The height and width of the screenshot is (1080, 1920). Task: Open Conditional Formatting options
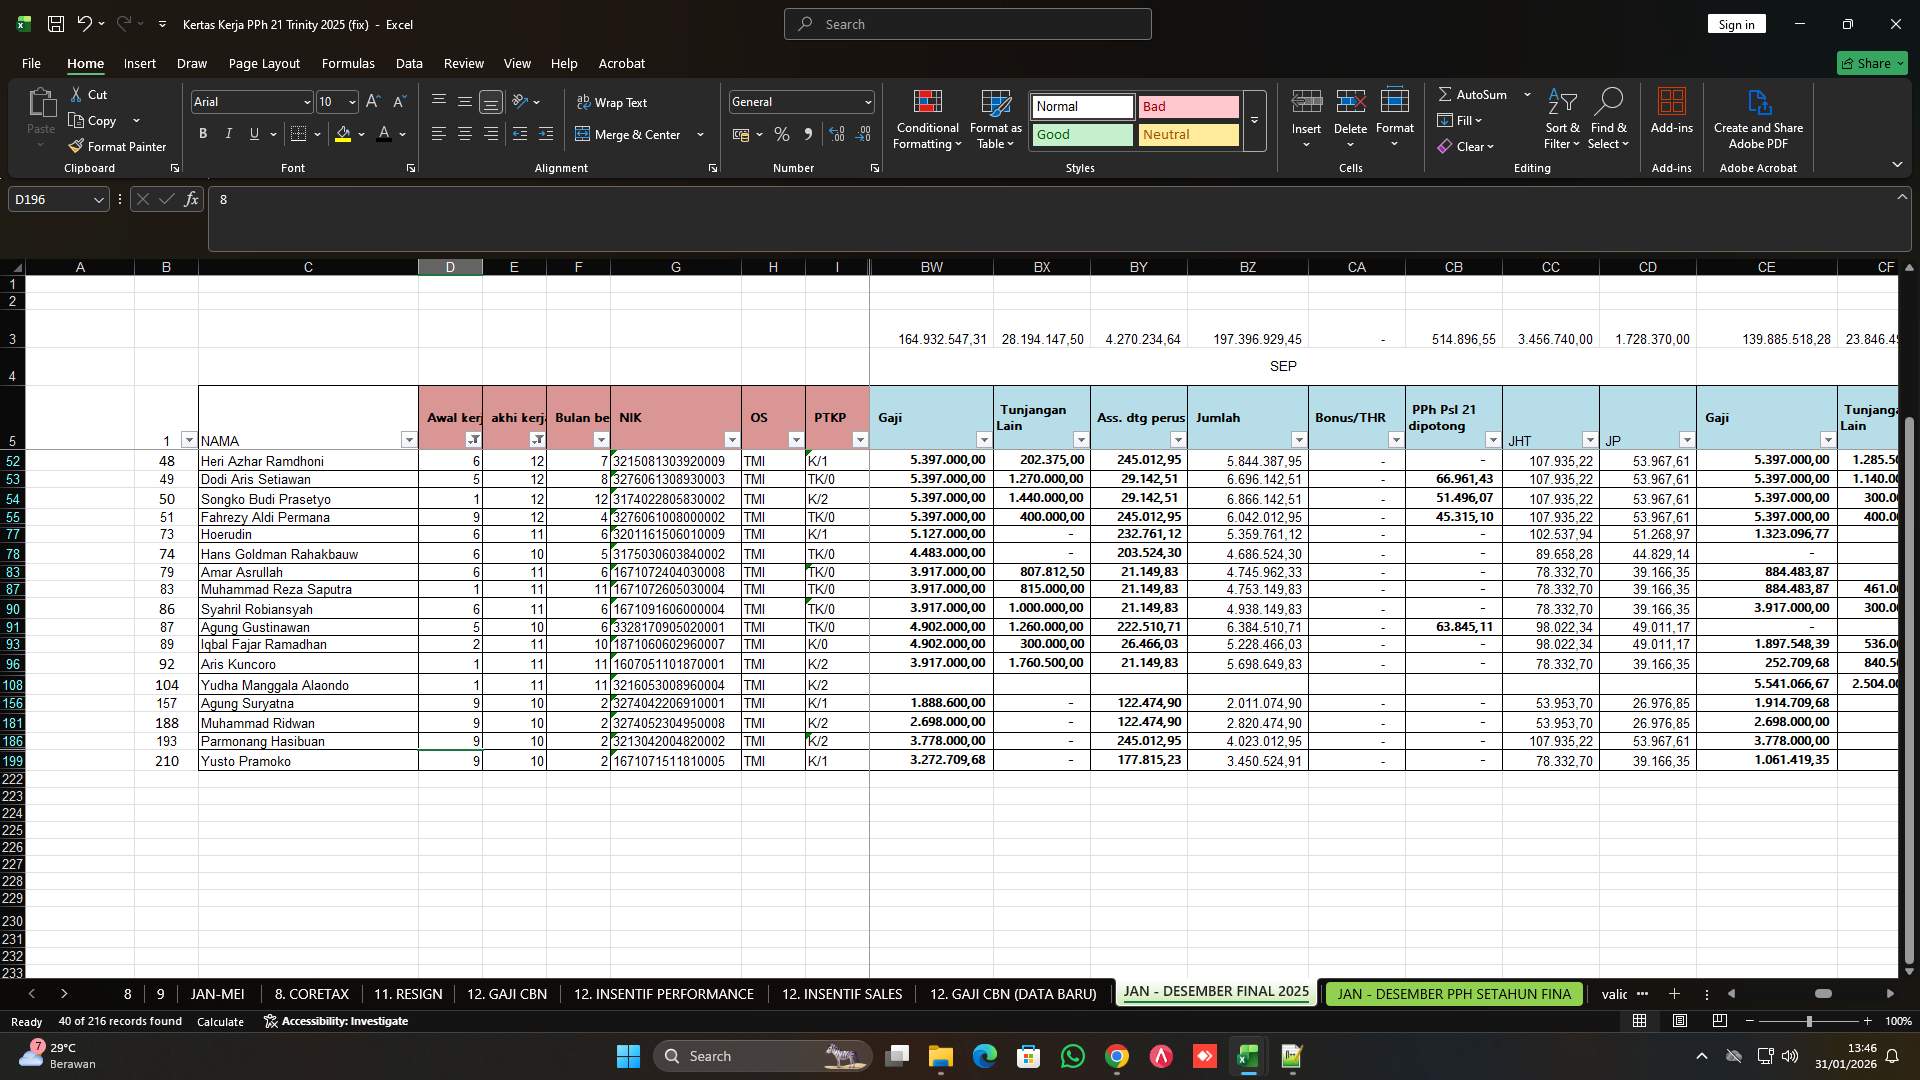927,120
